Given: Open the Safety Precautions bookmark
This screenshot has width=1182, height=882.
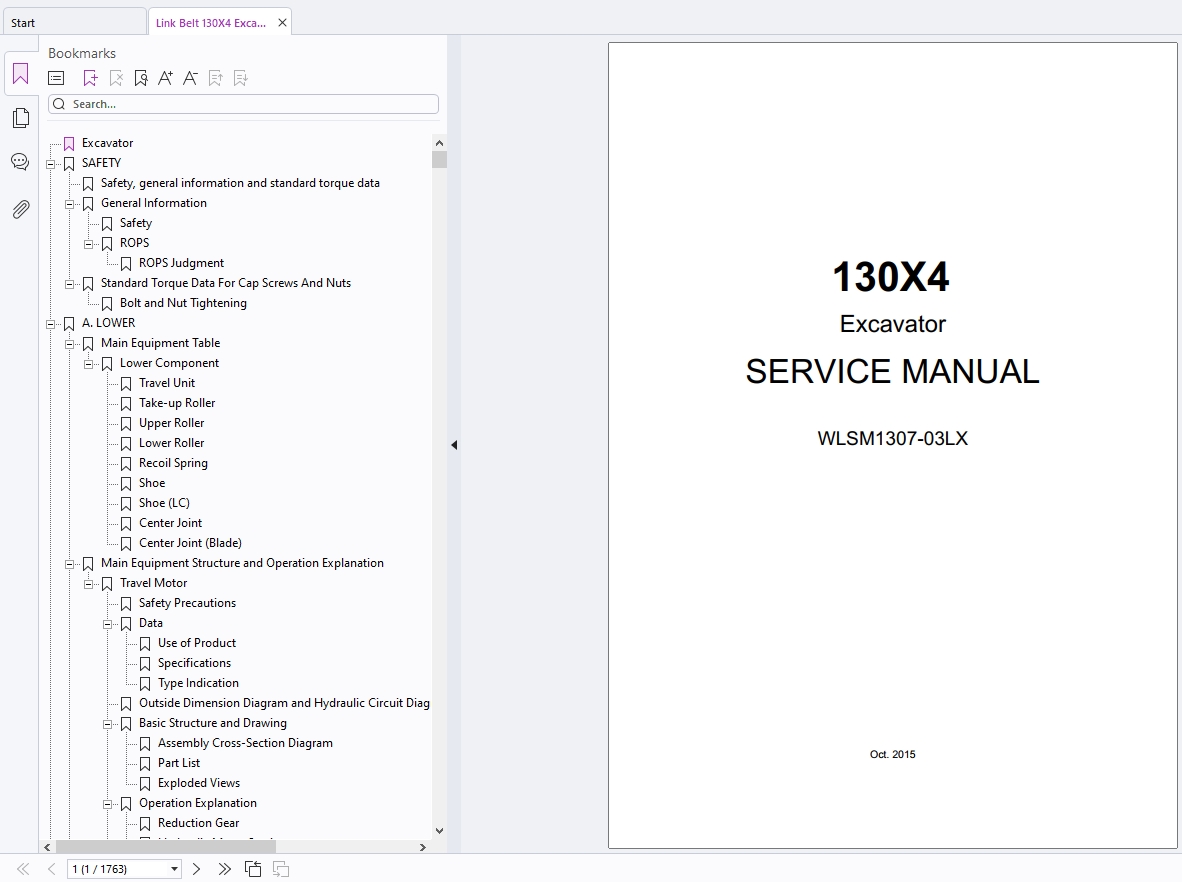Looking at the screenshot, I should [187, 603].
